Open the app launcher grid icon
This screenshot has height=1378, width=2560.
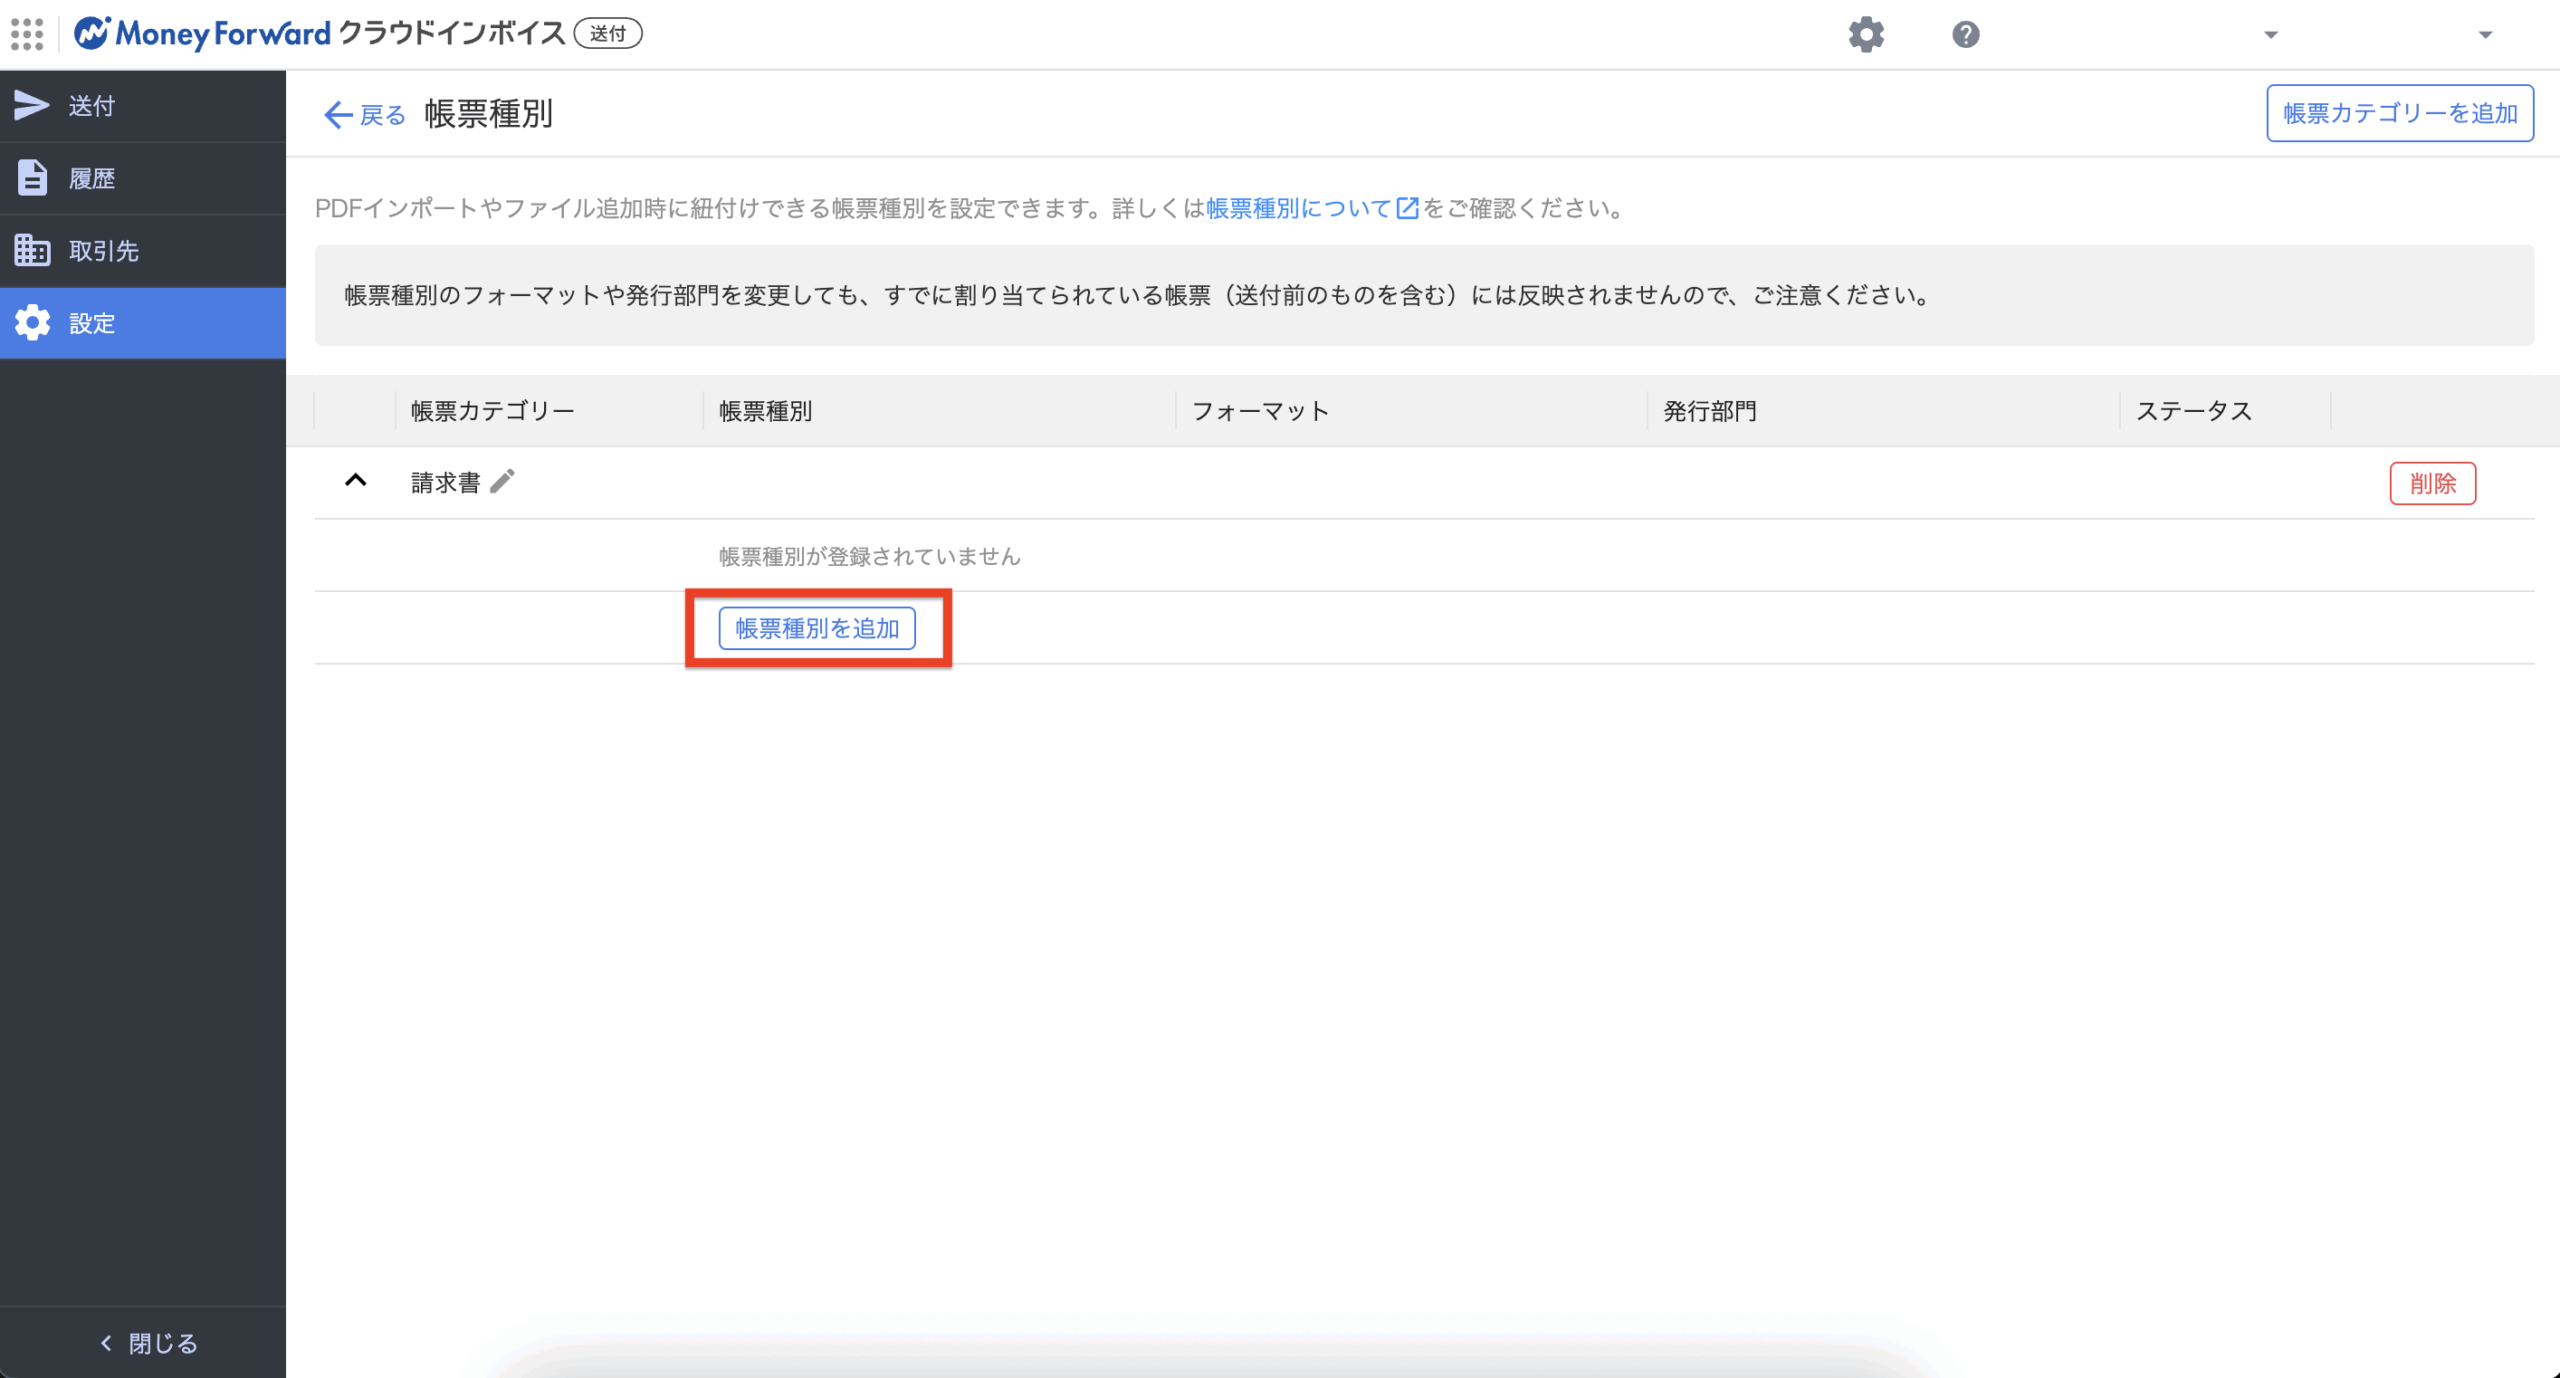pyautogui.click(x=27, y=34)
